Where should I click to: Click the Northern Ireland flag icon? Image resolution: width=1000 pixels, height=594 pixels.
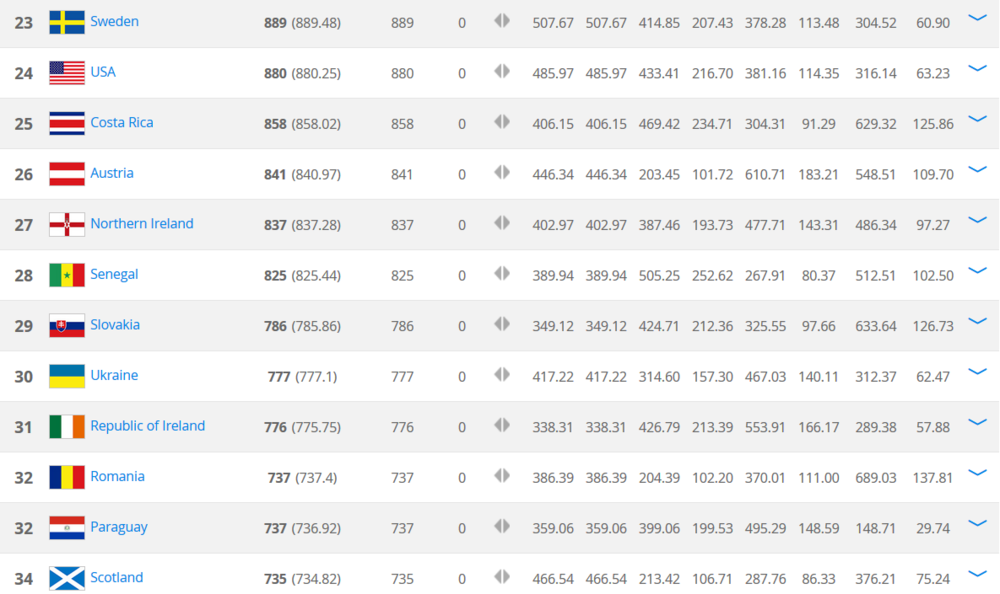point(67,224)
